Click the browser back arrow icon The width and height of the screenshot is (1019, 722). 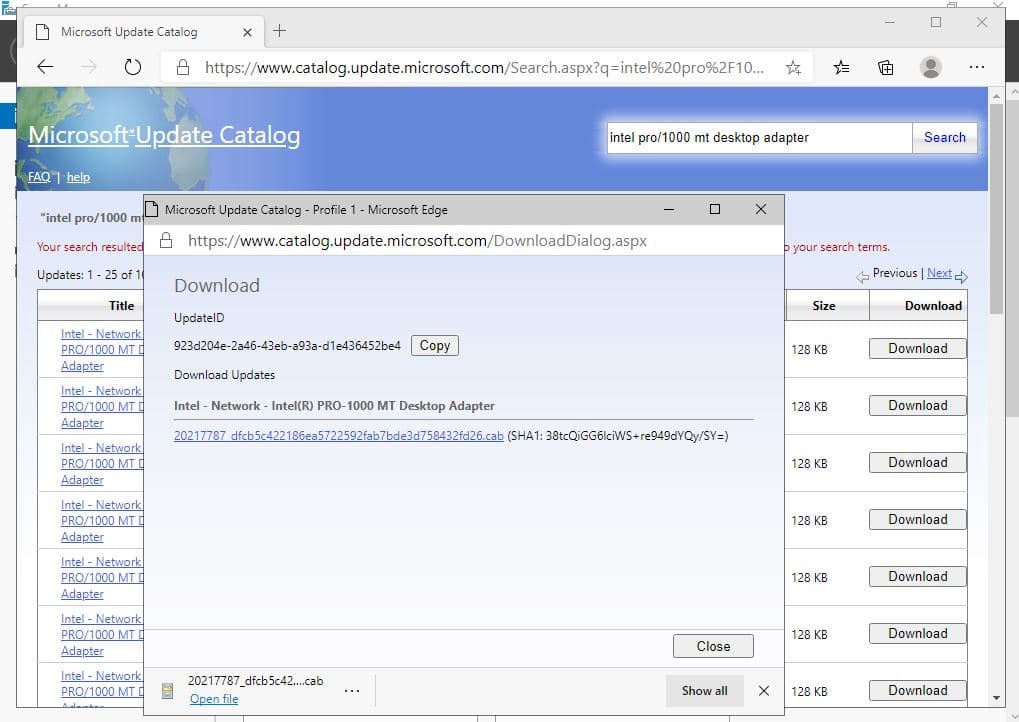(x=45, y=67)
